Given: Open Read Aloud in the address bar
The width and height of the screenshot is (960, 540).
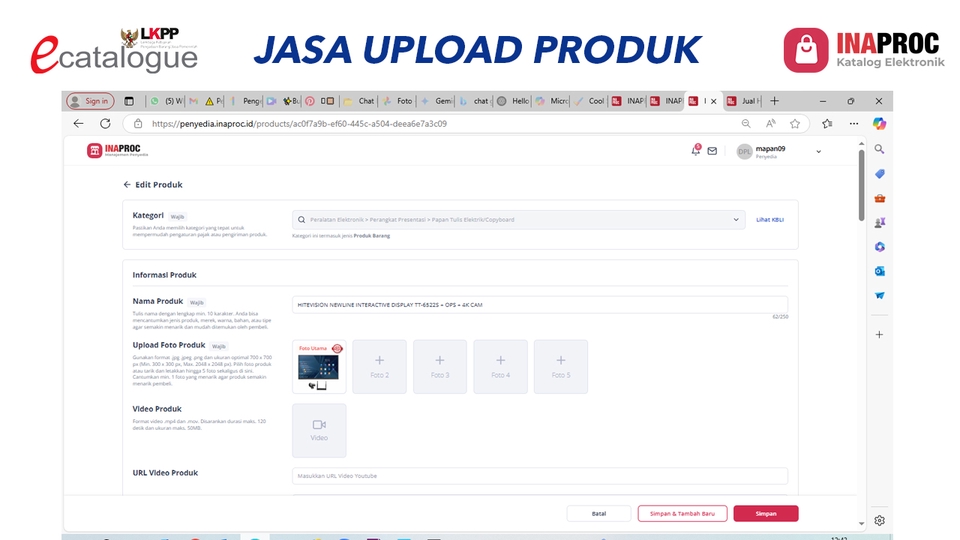Looking at the screenshot, I should tap(770, 124).
